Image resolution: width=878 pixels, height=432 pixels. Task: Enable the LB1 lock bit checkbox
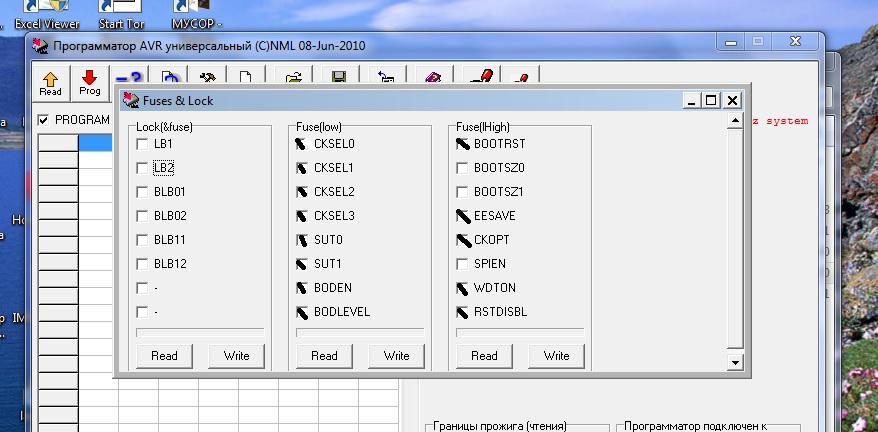click(142, 144)
